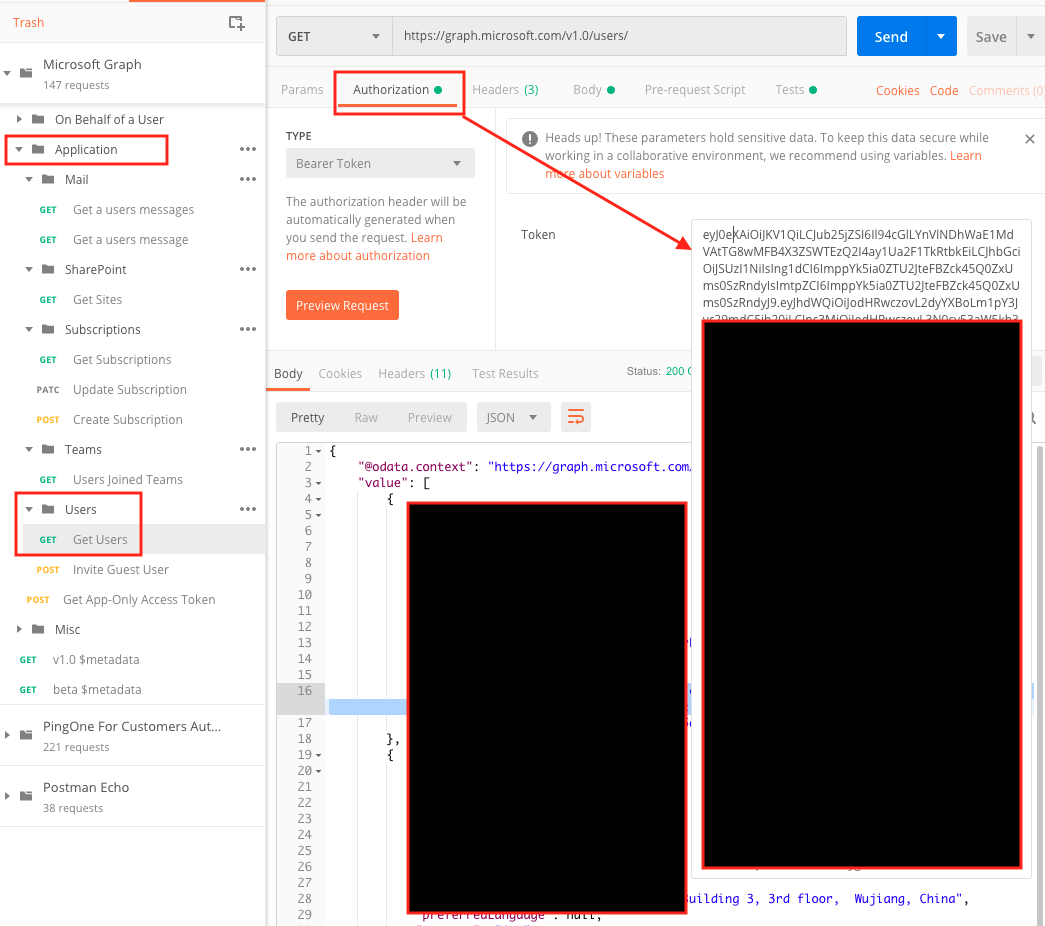Open the Teams folder options menu
This screenshot has height=926, width=1045.
point(248,449)
